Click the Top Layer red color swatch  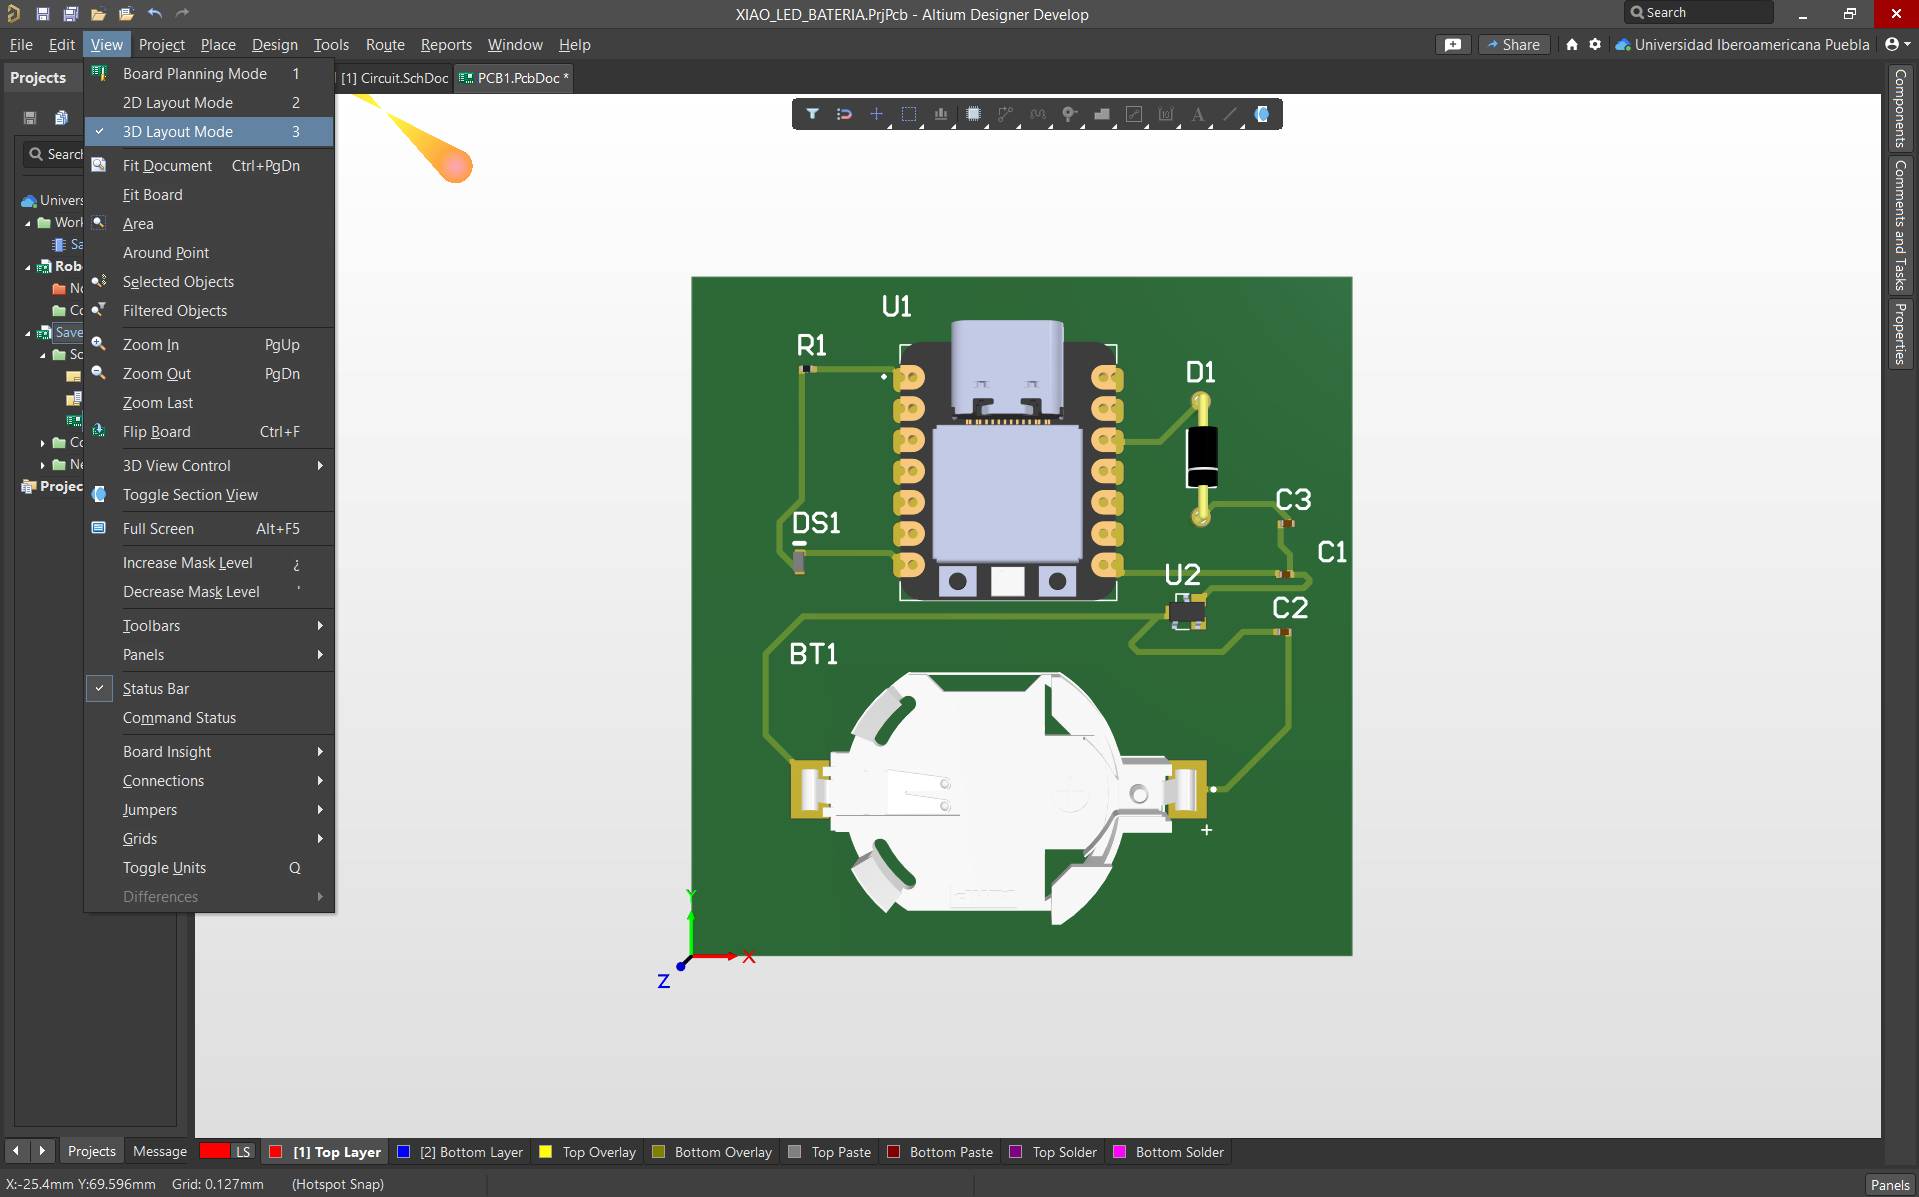[x=276, y=1152]
